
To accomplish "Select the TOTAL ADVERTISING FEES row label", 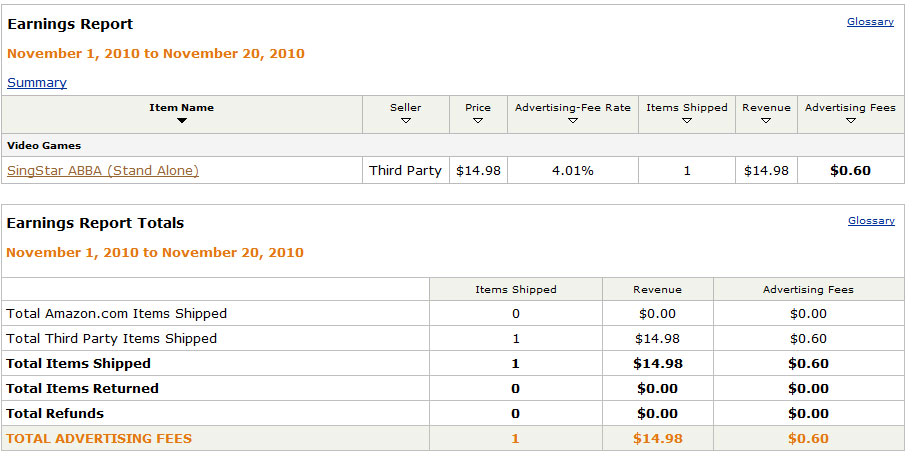I will pyautogui.click(x=99, y=438).
